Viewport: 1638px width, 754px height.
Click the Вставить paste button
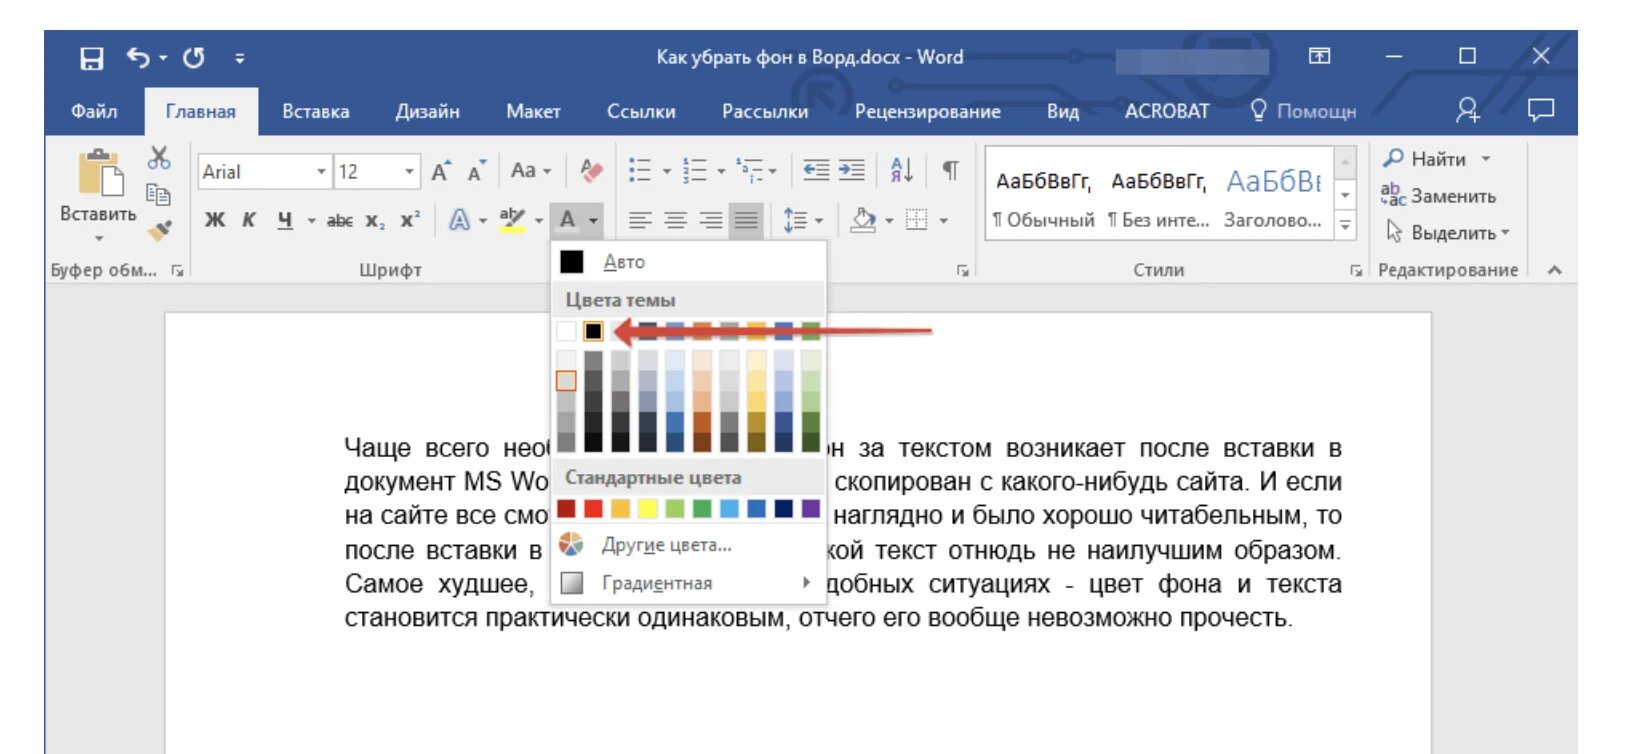(98, 196)
